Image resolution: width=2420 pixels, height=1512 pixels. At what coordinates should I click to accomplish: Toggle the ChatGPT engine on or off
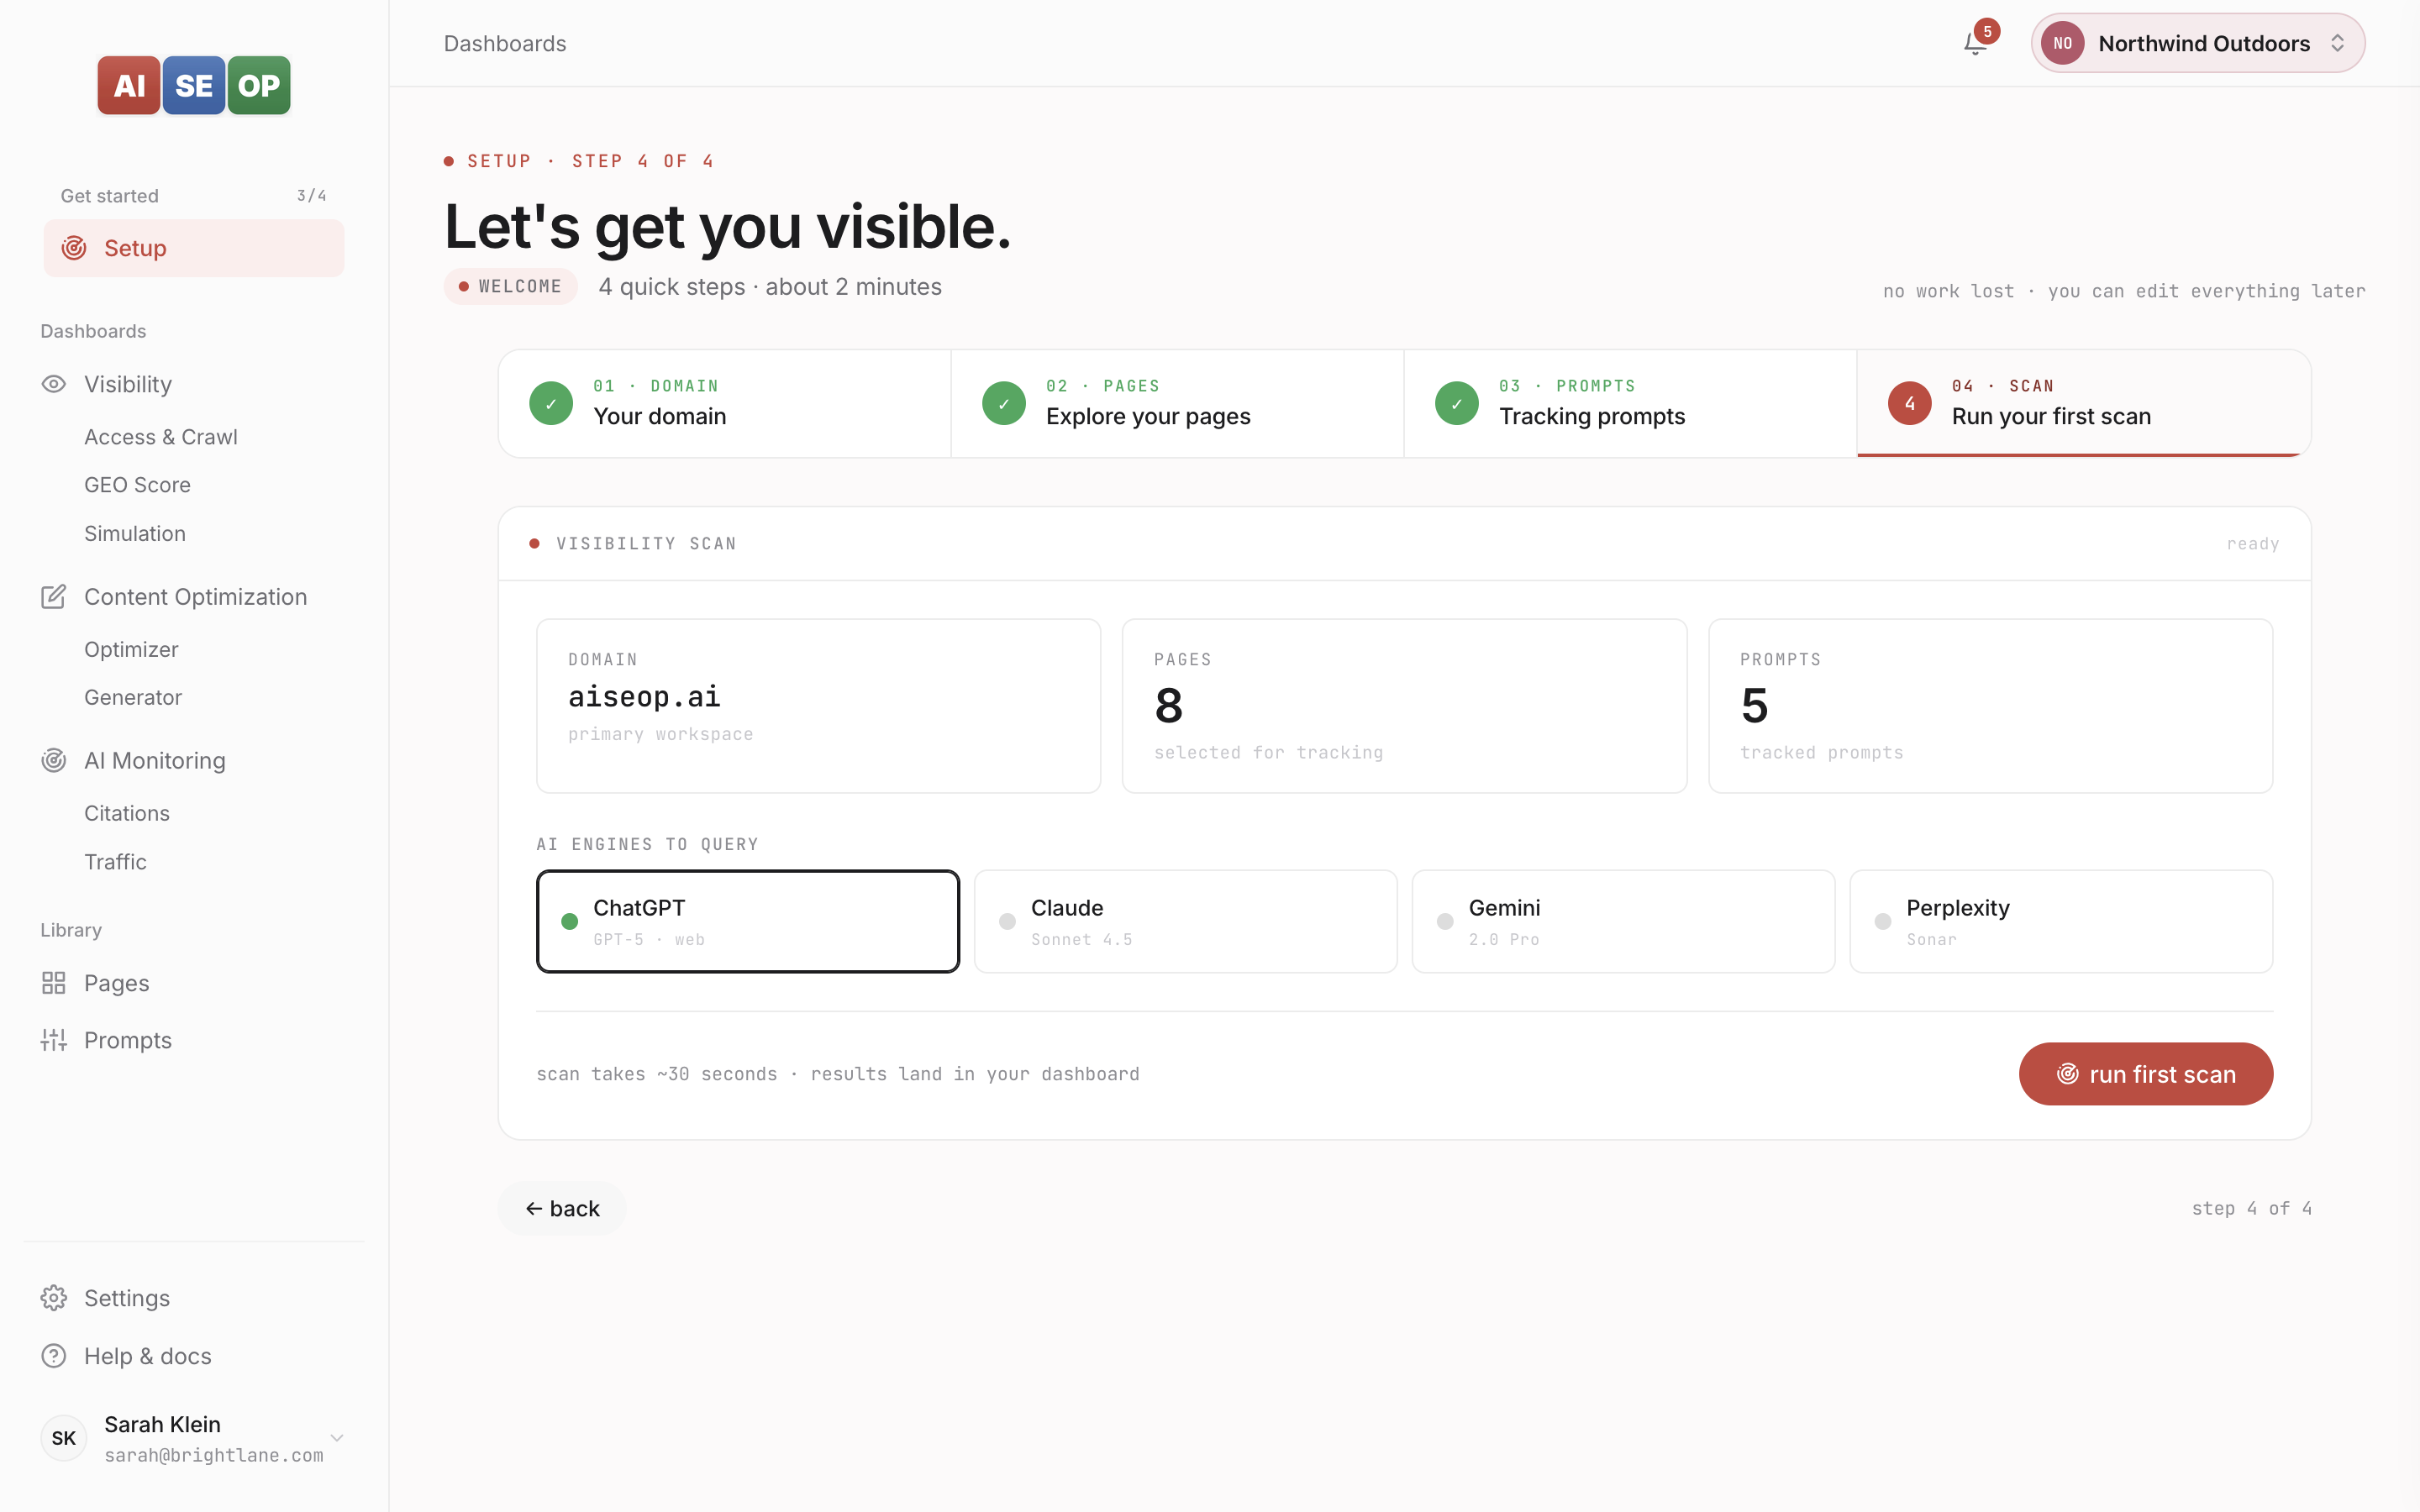[748, 921]
